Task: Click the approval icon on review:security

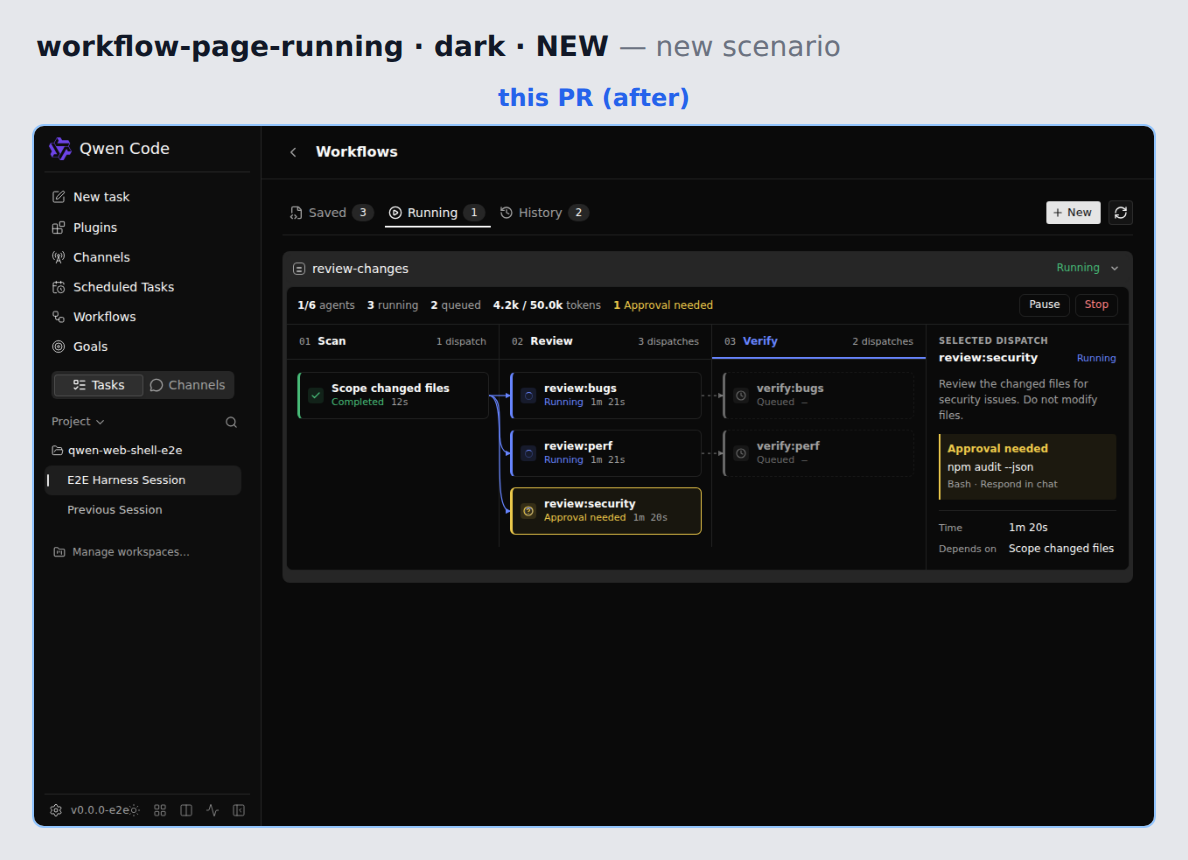Action: (x=529, y=511)
